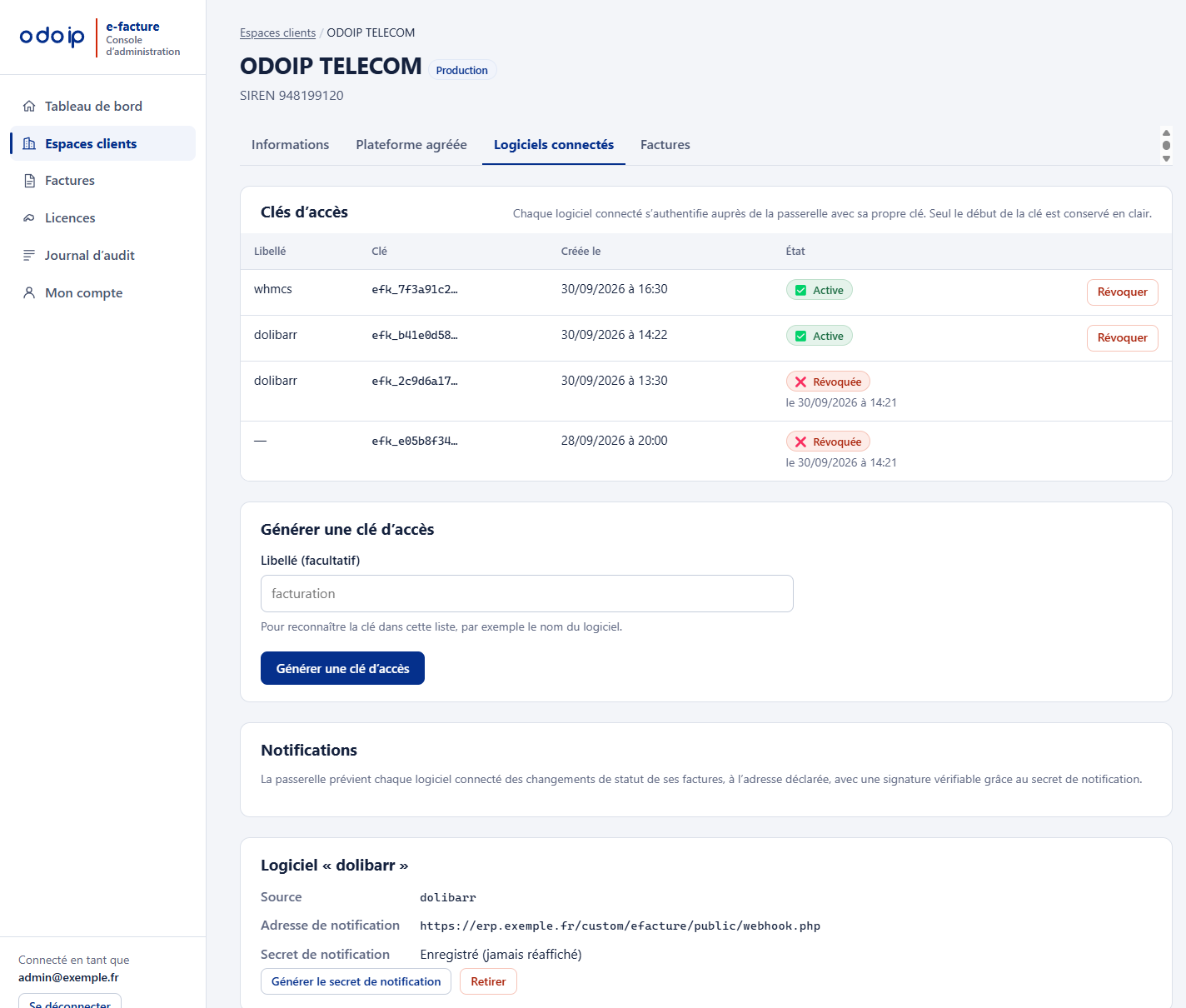Open the Informations tab
The height and width of the screenshot is (1008, 1186).
pos(290,144)
